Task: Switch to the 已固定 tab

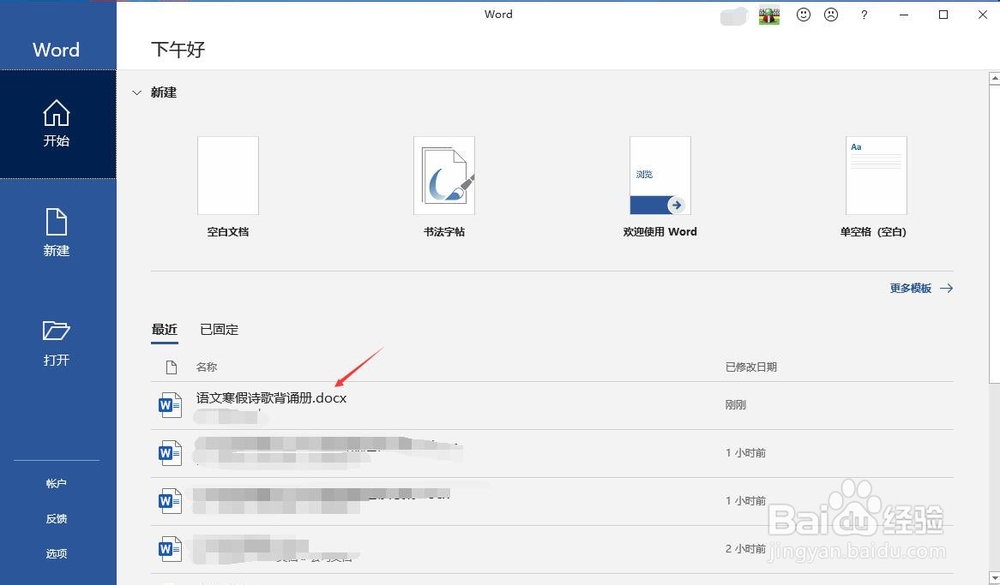Action: 219,330
